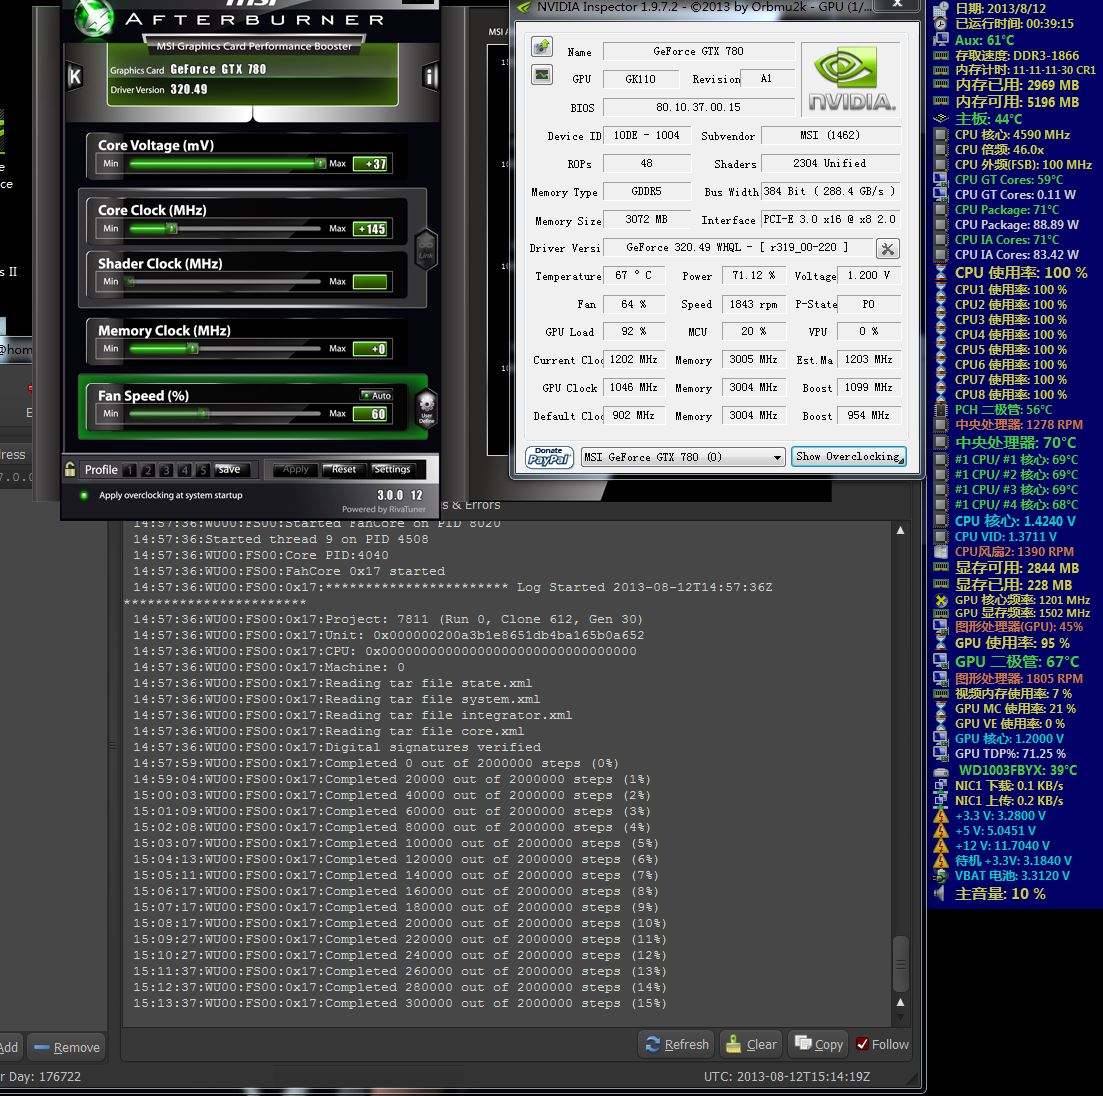
Task: Click the Core Clock slider handle
Action: [x=171, y=229]
